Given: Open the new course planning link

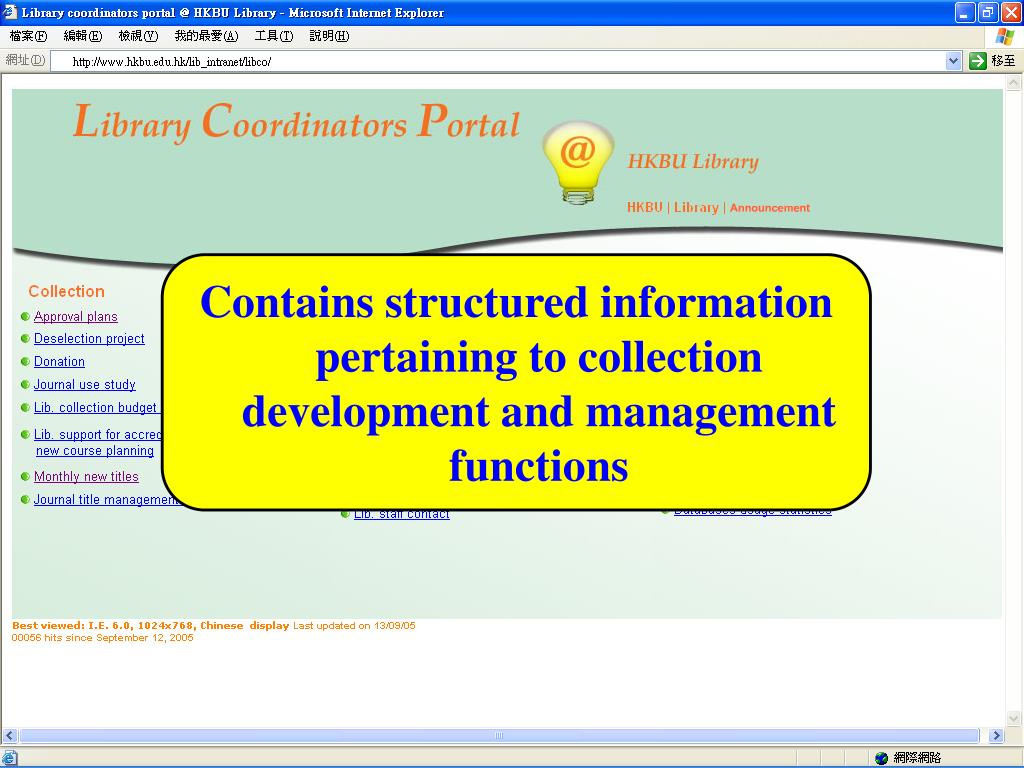Looking at the screenshot, I should (95, 451).
